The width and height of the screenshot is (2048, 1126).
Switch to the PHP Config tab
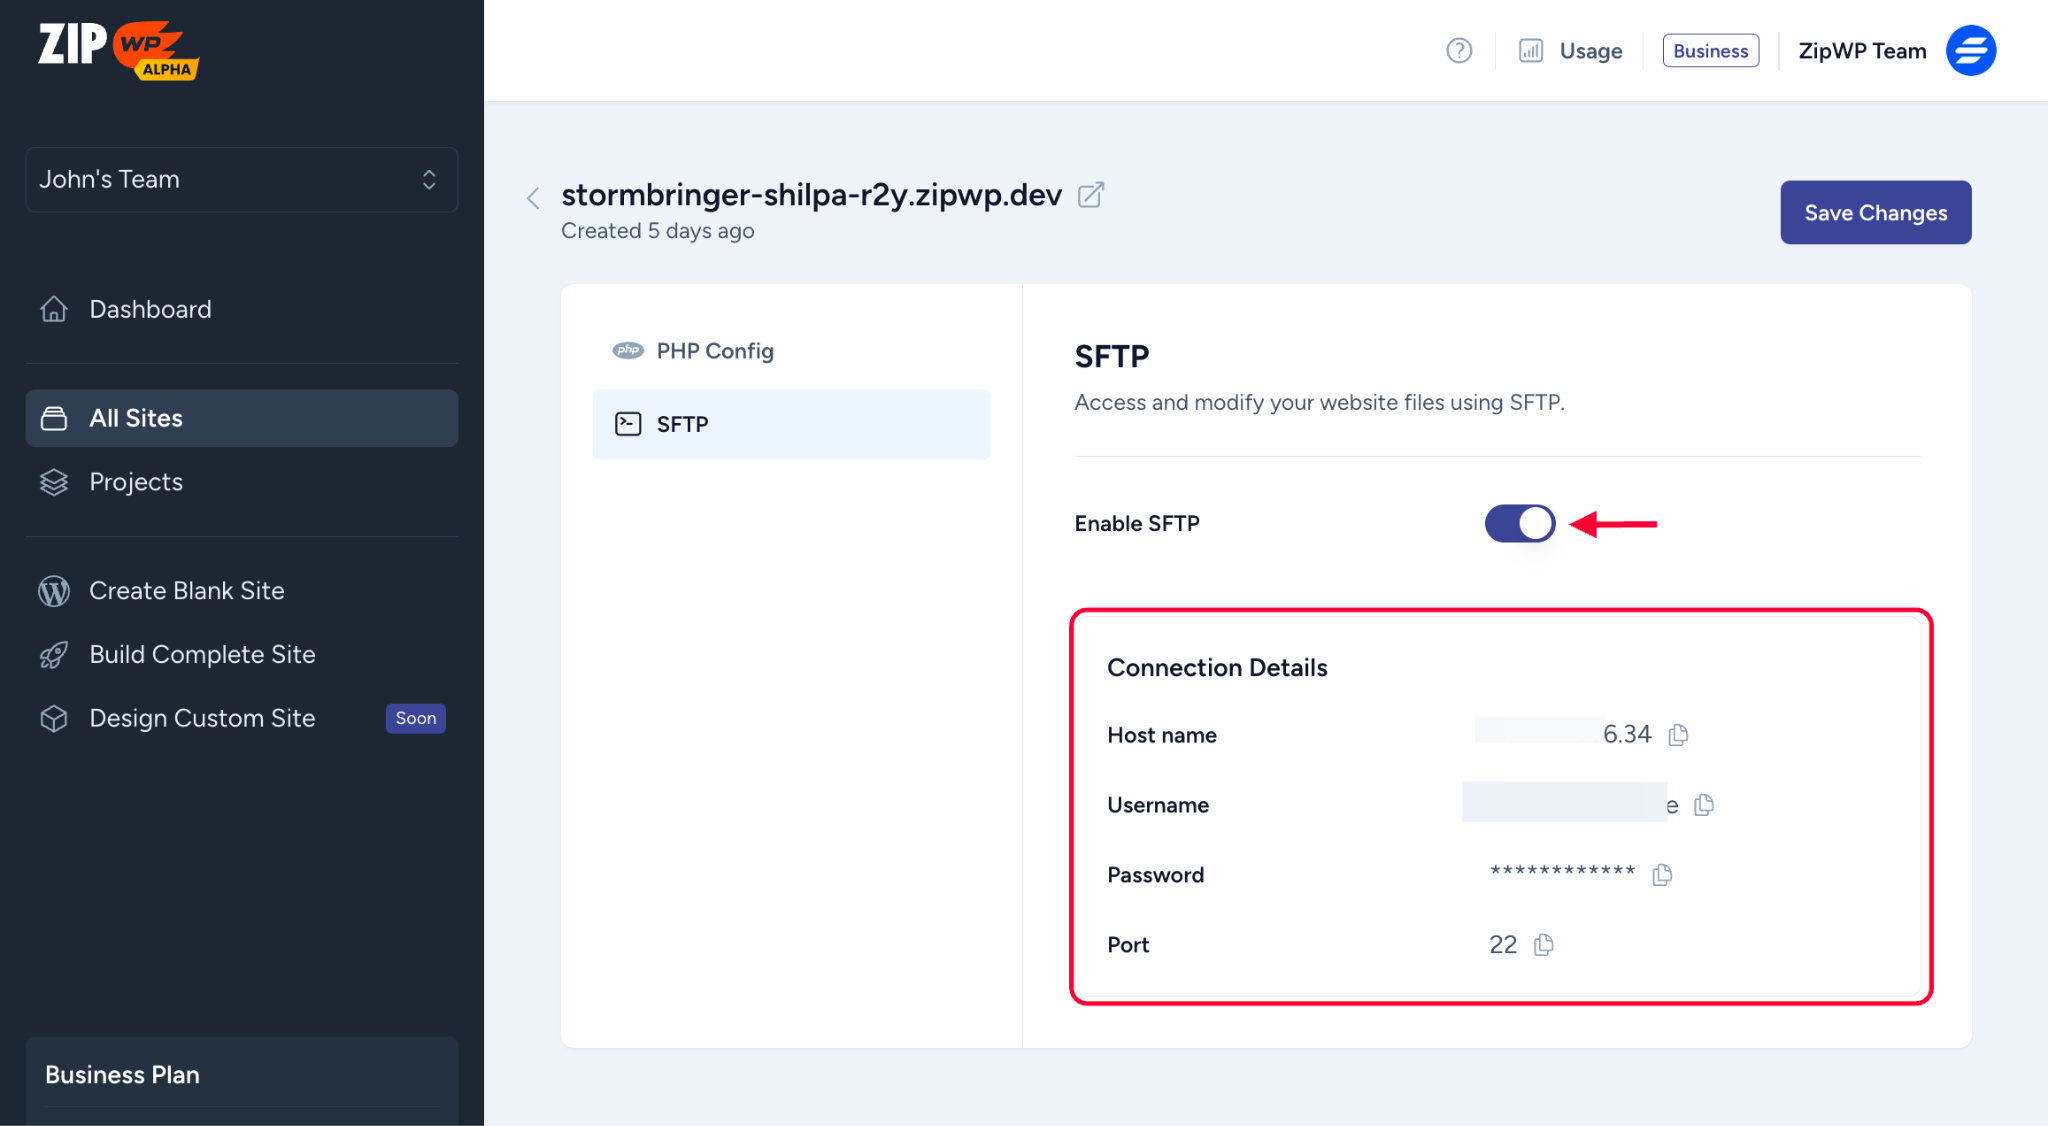(x=714, y=351)
